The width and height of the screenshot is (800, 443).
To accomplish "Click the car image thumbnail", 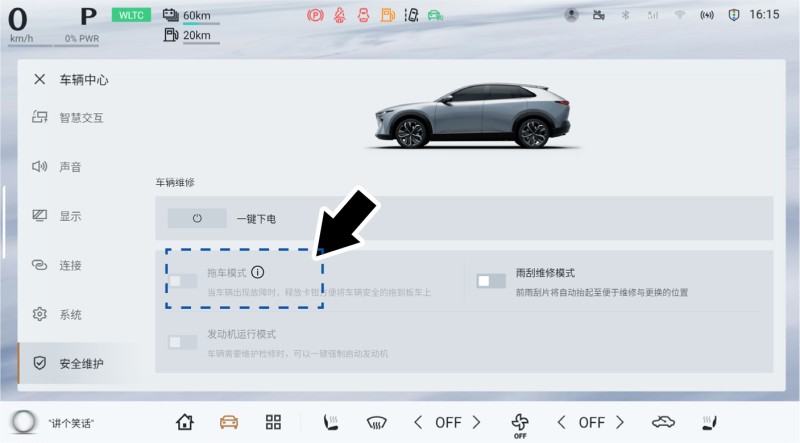I will pos(473,116).
